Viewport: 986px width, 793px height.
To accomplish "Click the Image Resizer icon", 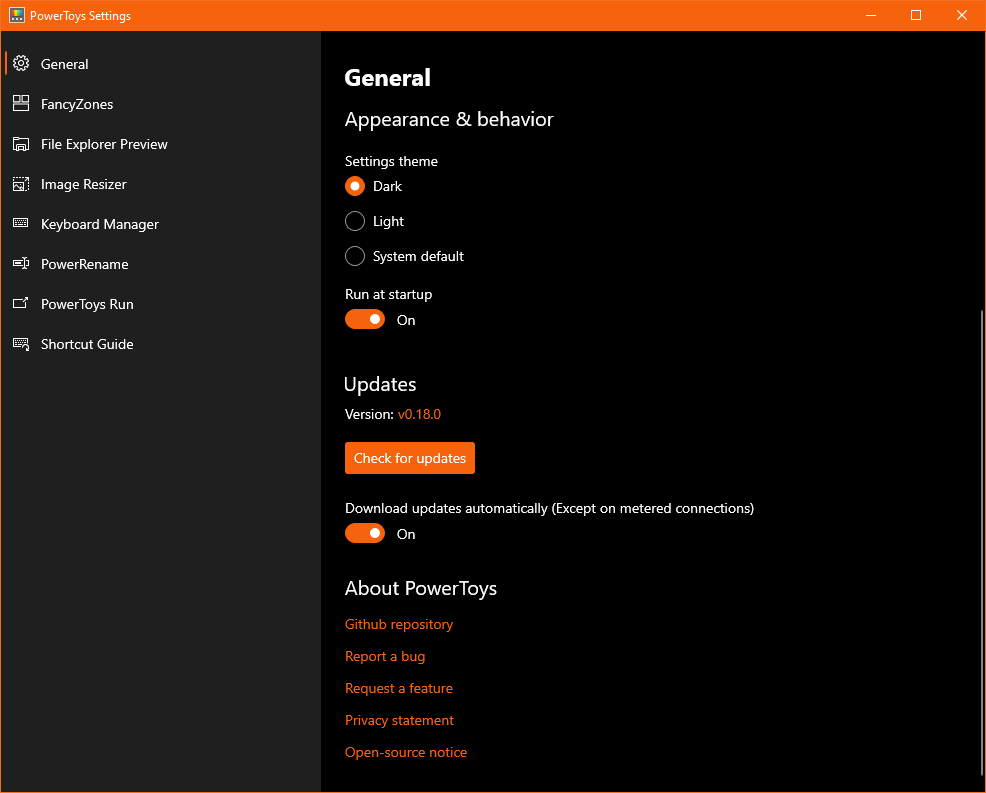I will [21, 184].
